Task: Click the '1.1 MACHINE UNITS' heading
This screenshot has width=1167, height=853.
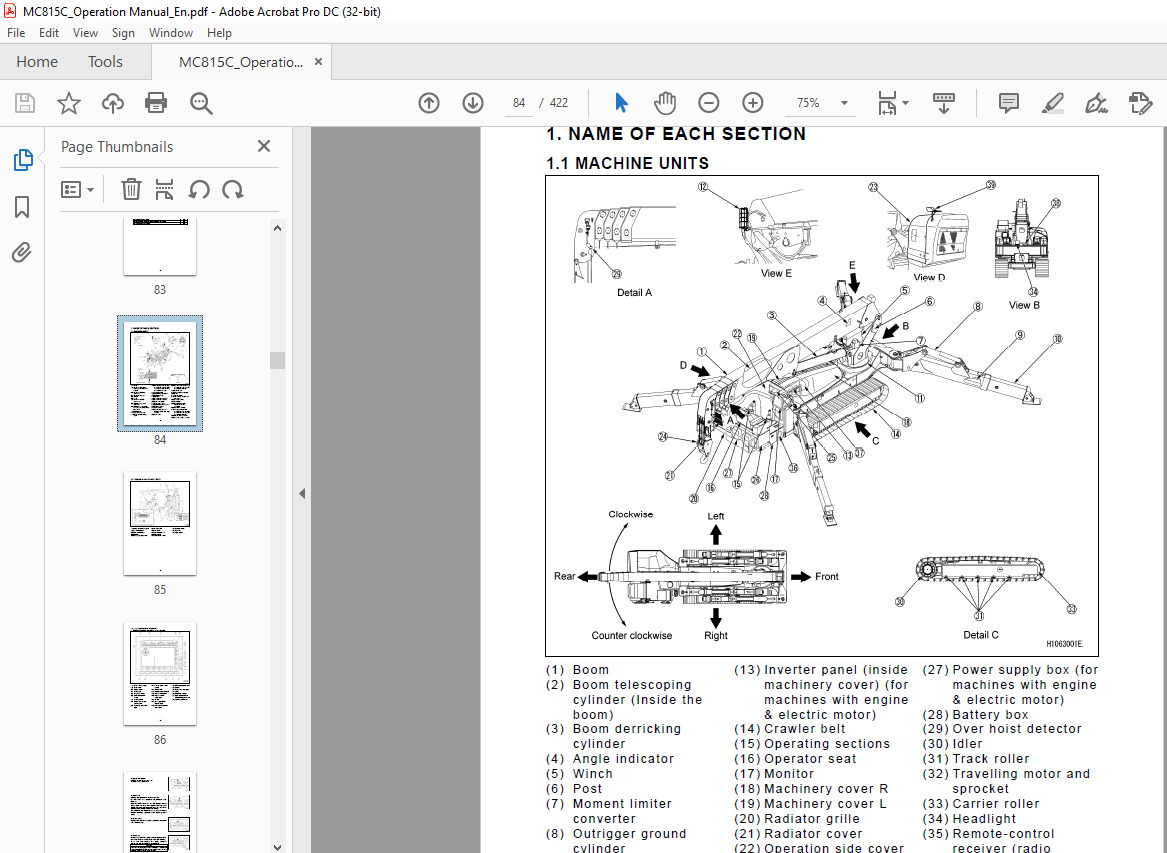Action: (627, 163)
